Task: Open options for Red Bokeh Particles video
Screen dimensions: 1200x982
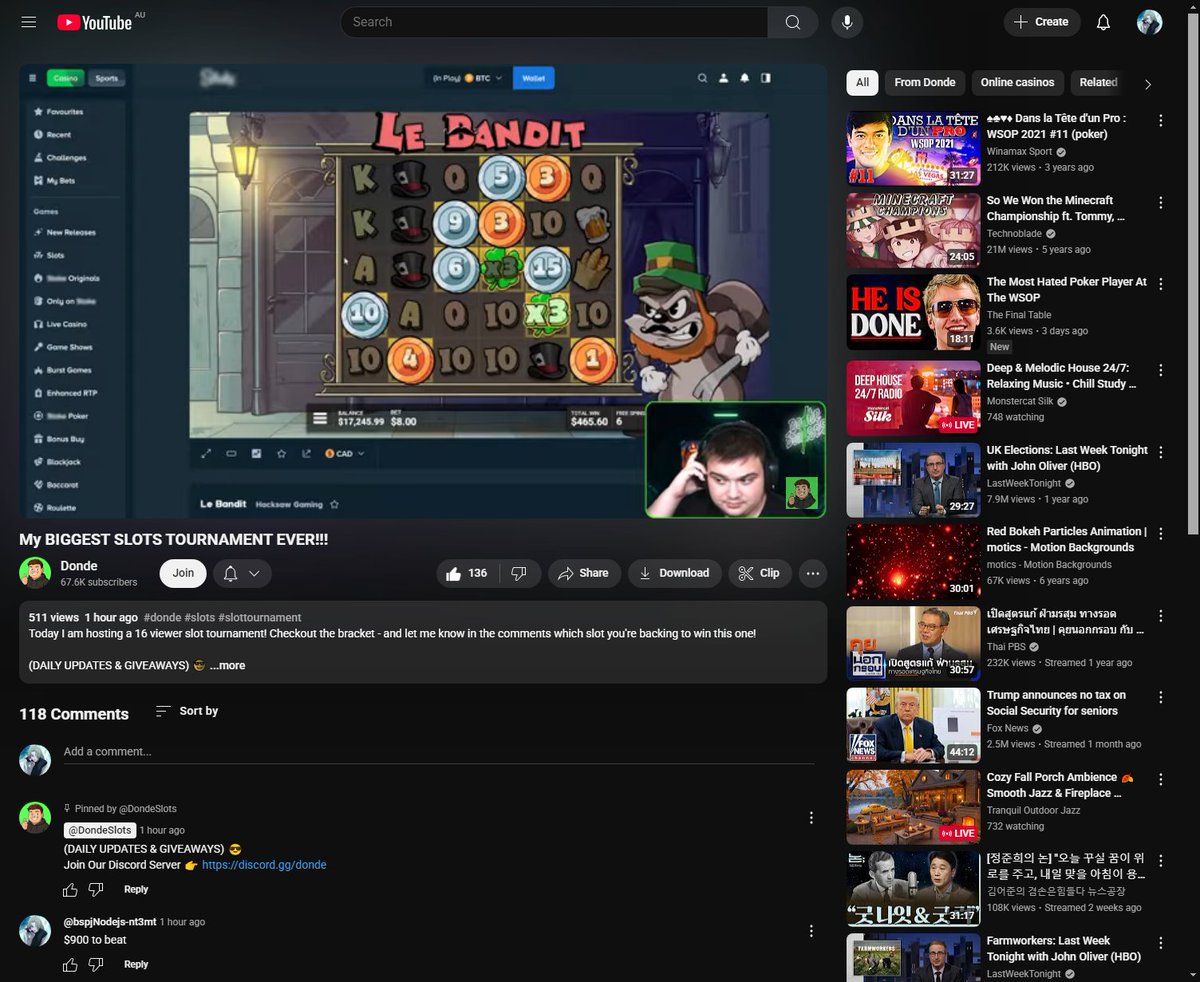Action: coord(1160,533)
